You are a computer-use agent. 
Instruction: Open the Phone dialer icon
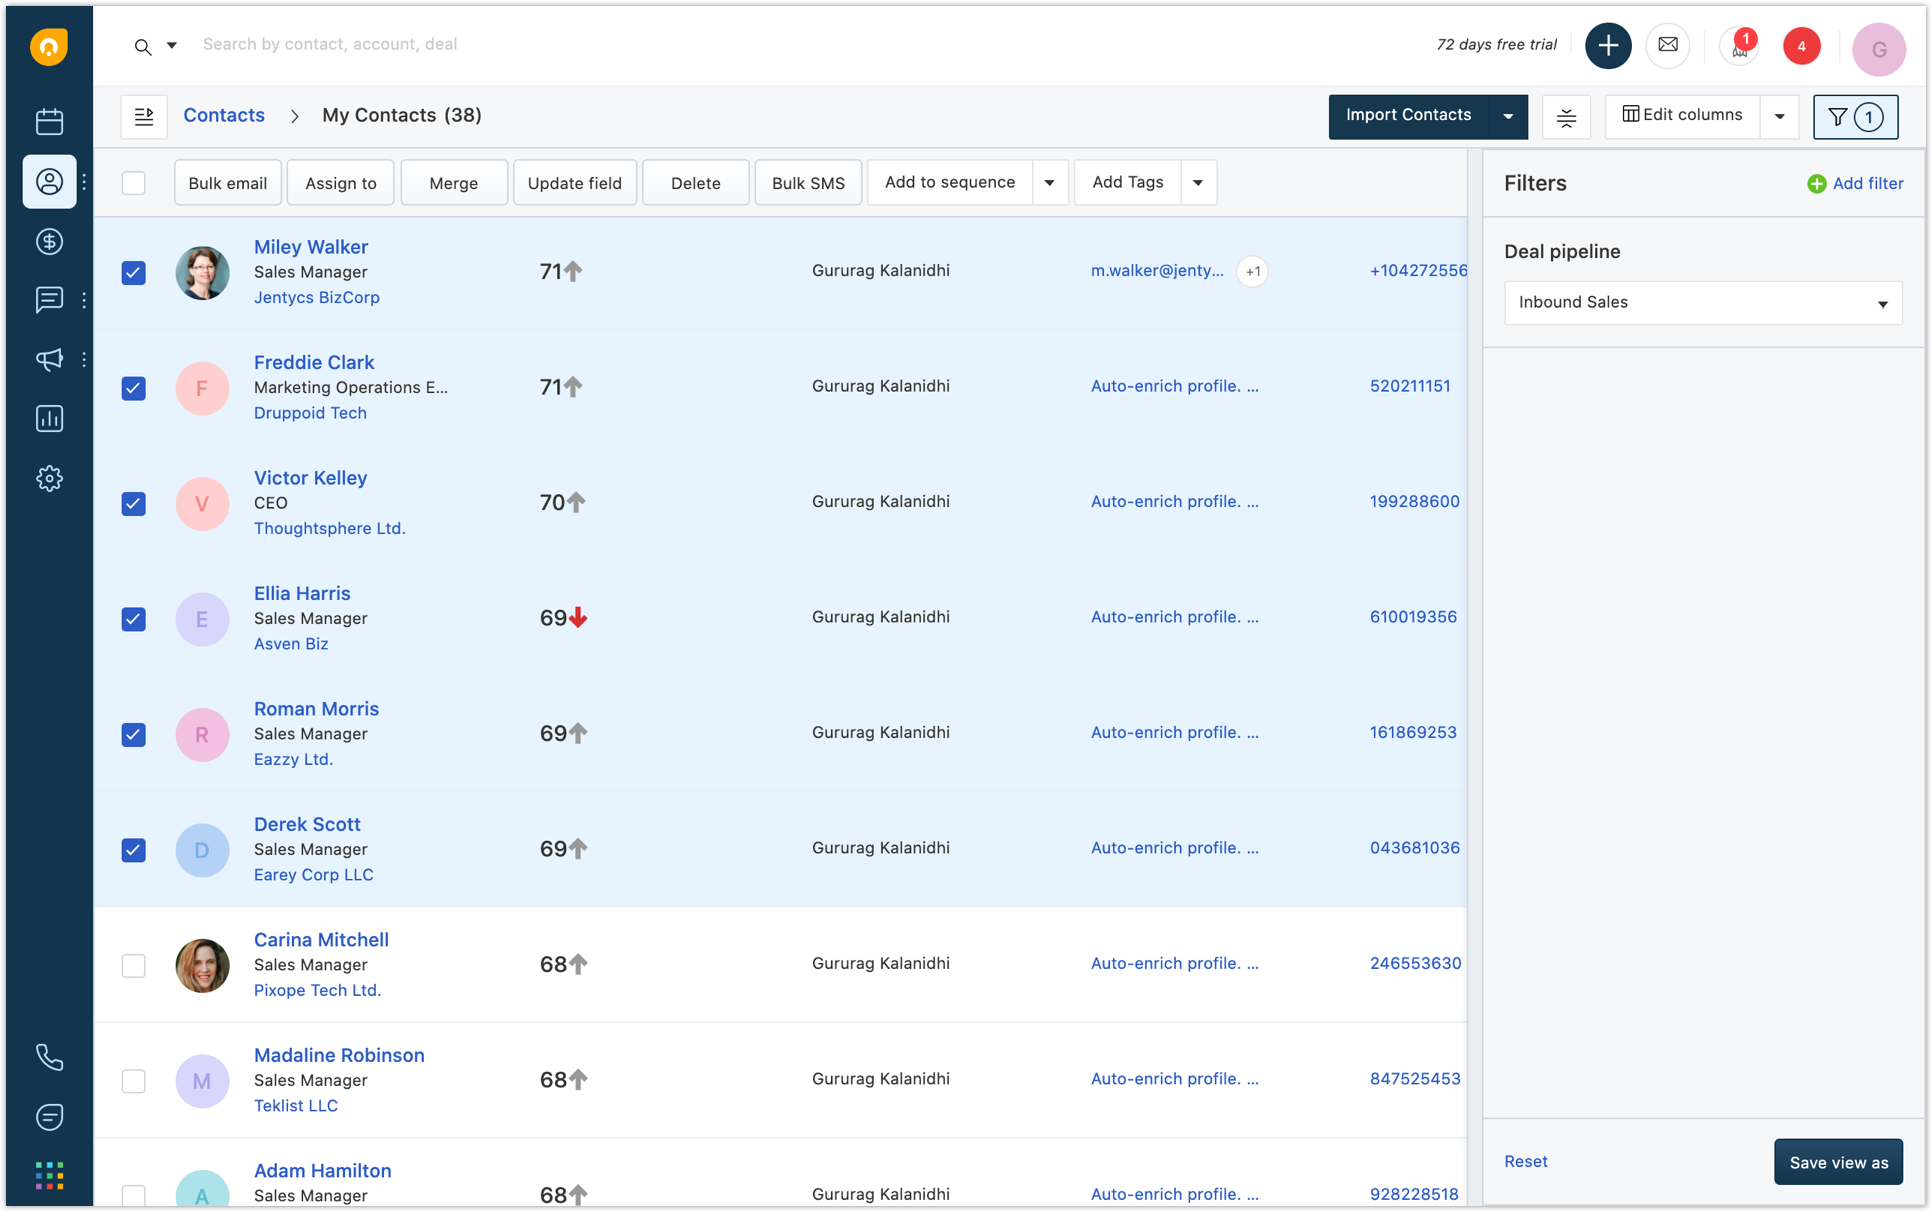tap(49, 1057)
